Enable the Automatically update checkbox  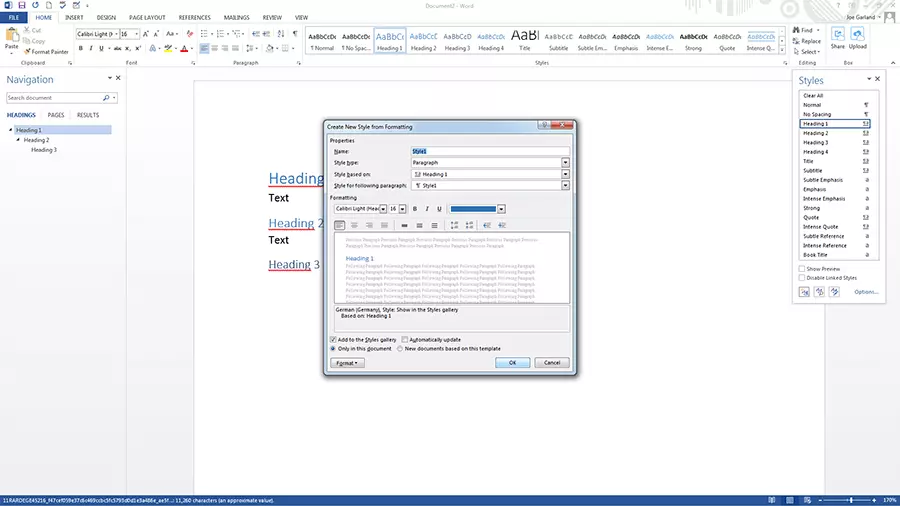405,340
